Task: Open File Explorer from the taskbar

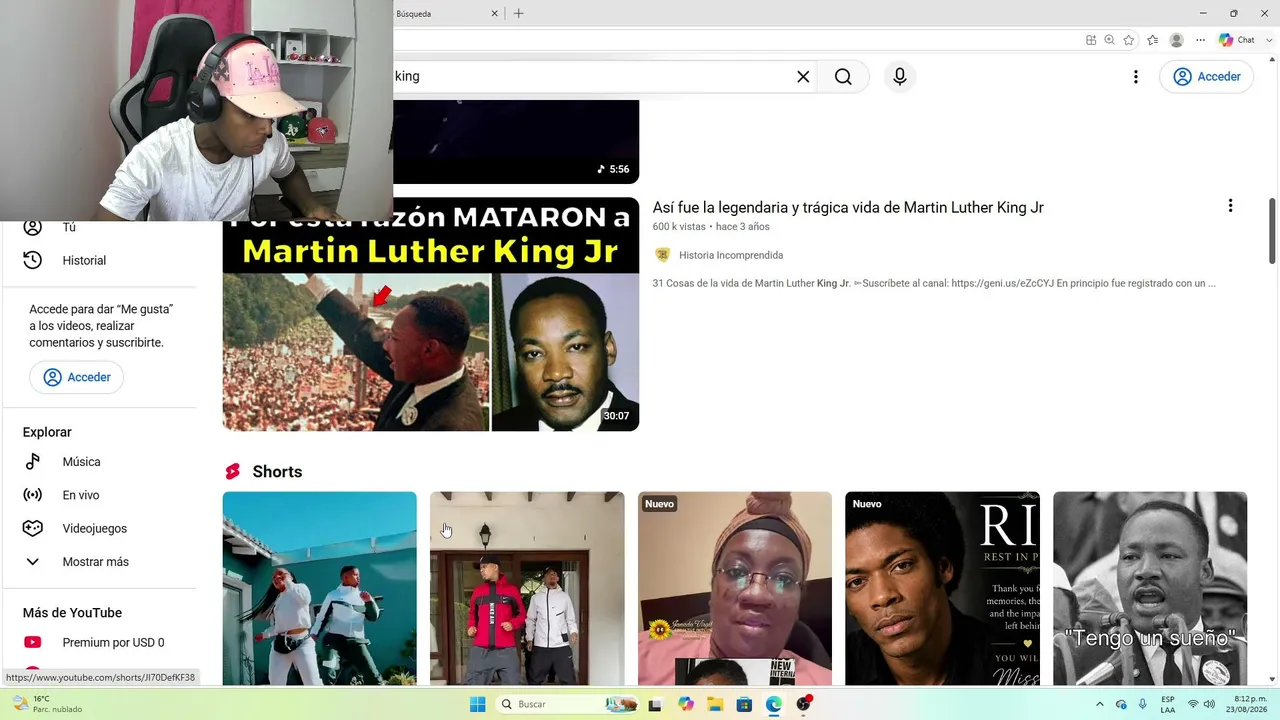Action: click(x=715, y=704)
